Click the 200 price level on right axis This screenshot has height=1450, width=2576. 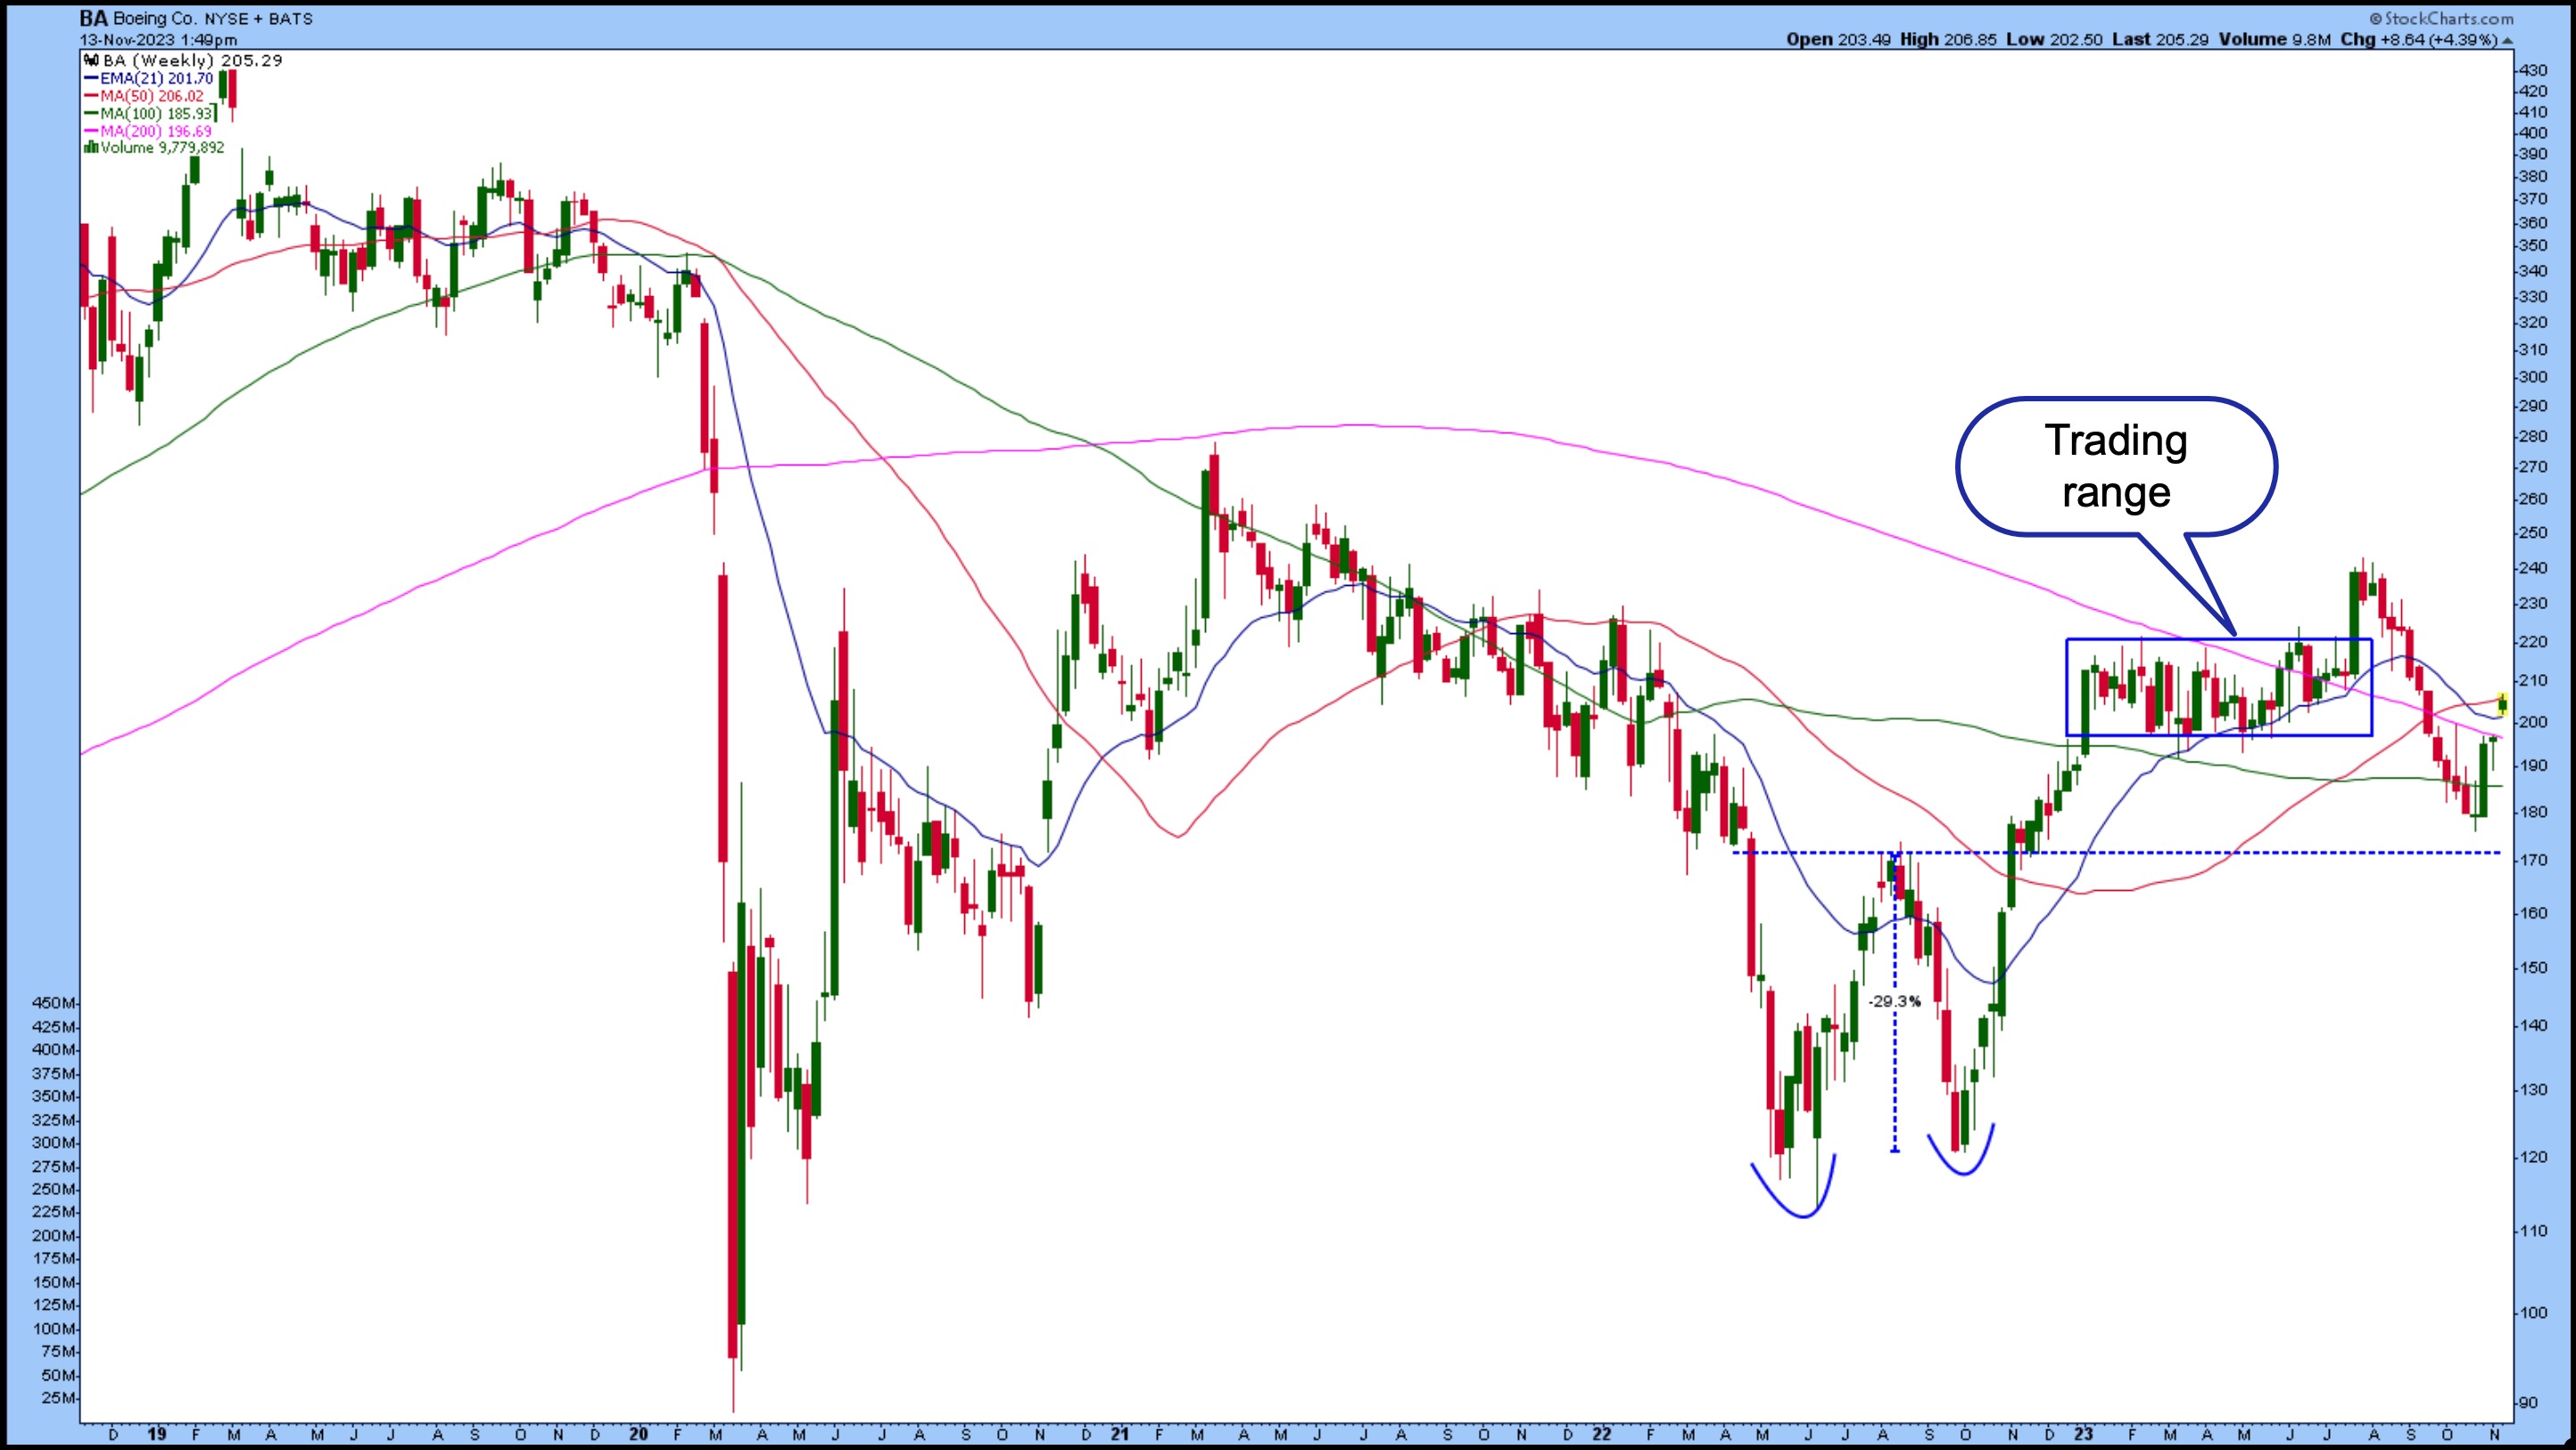point(2533,722)
